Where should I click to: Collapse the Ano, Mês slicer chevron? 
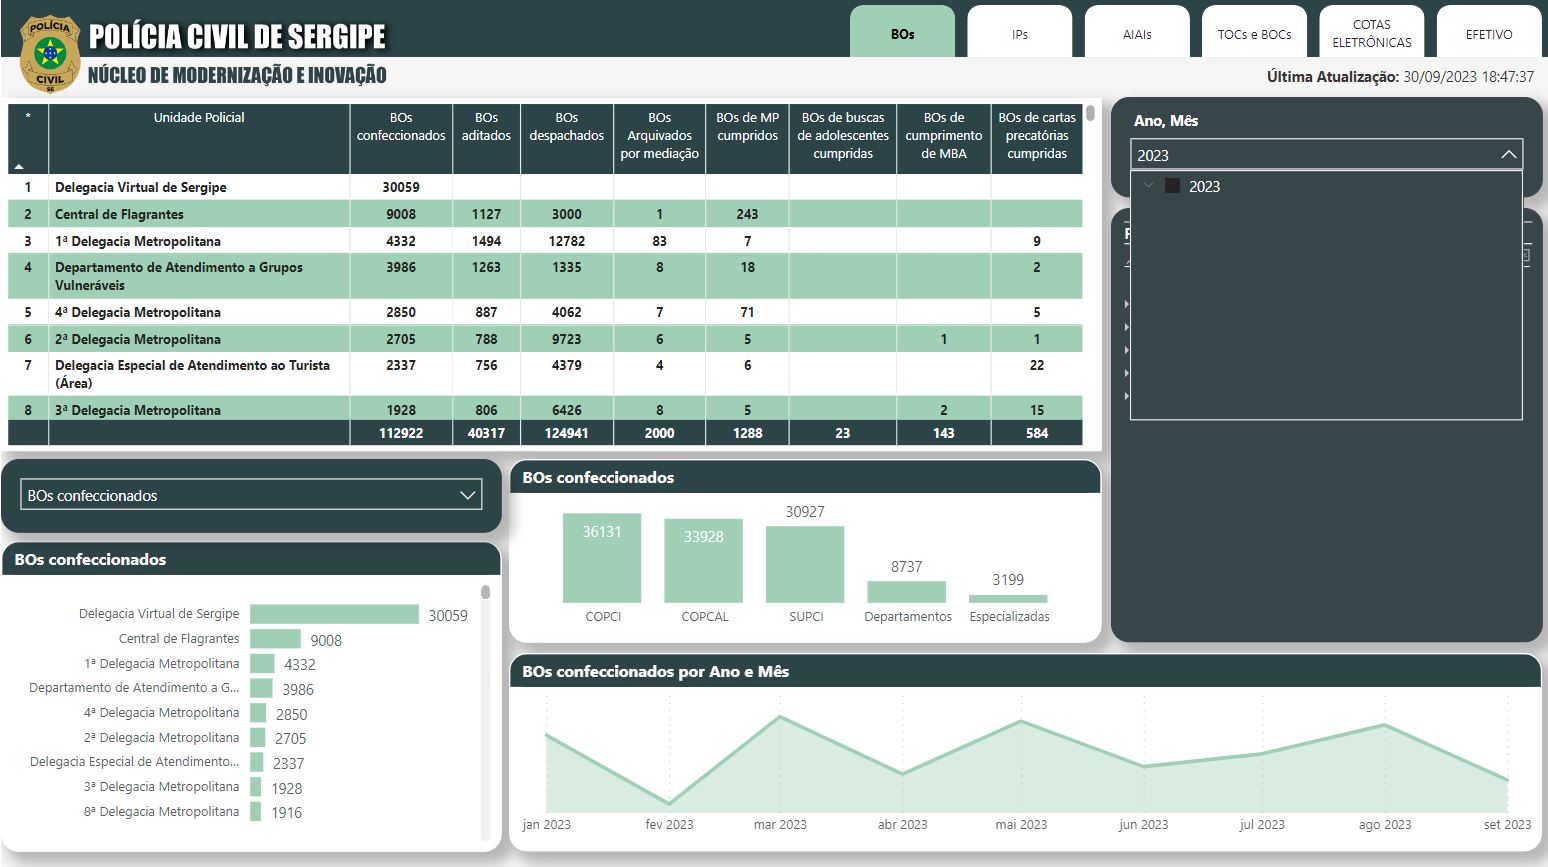click(1508, 155)
